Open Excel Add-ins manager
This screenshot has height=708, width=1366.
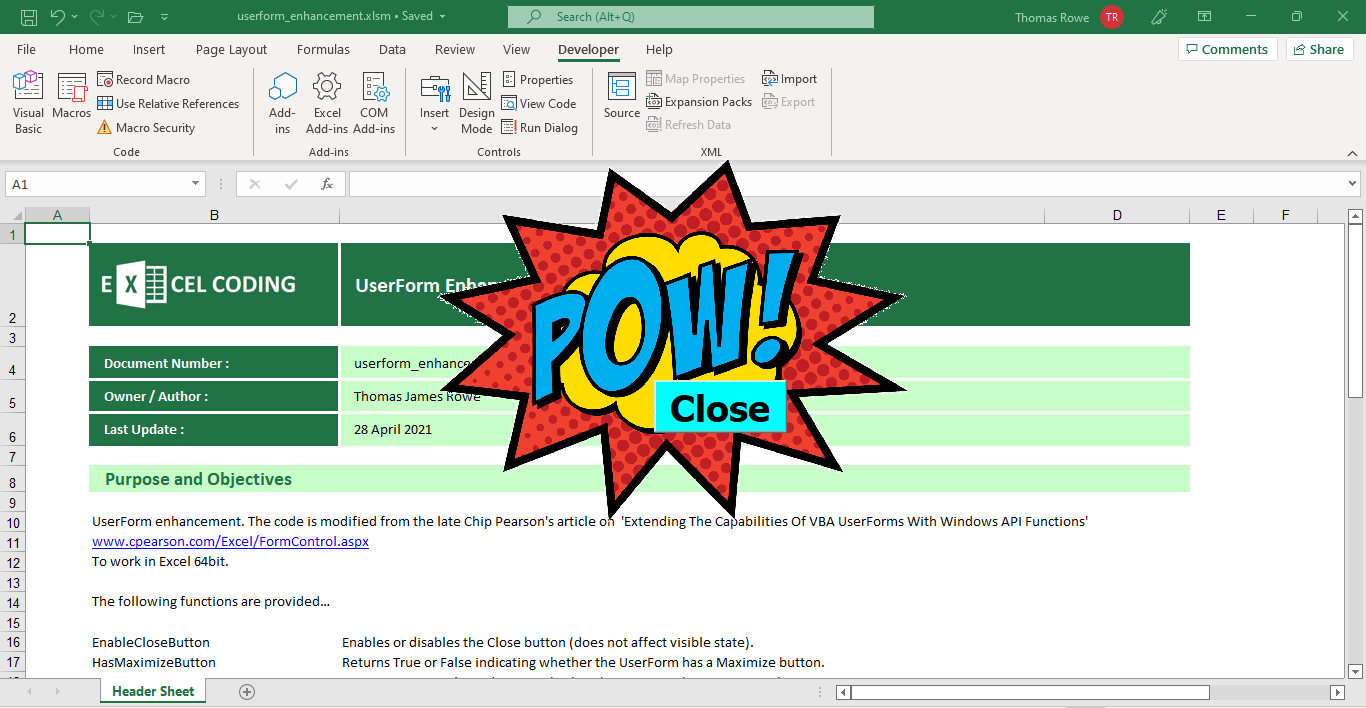click(327, 103)
